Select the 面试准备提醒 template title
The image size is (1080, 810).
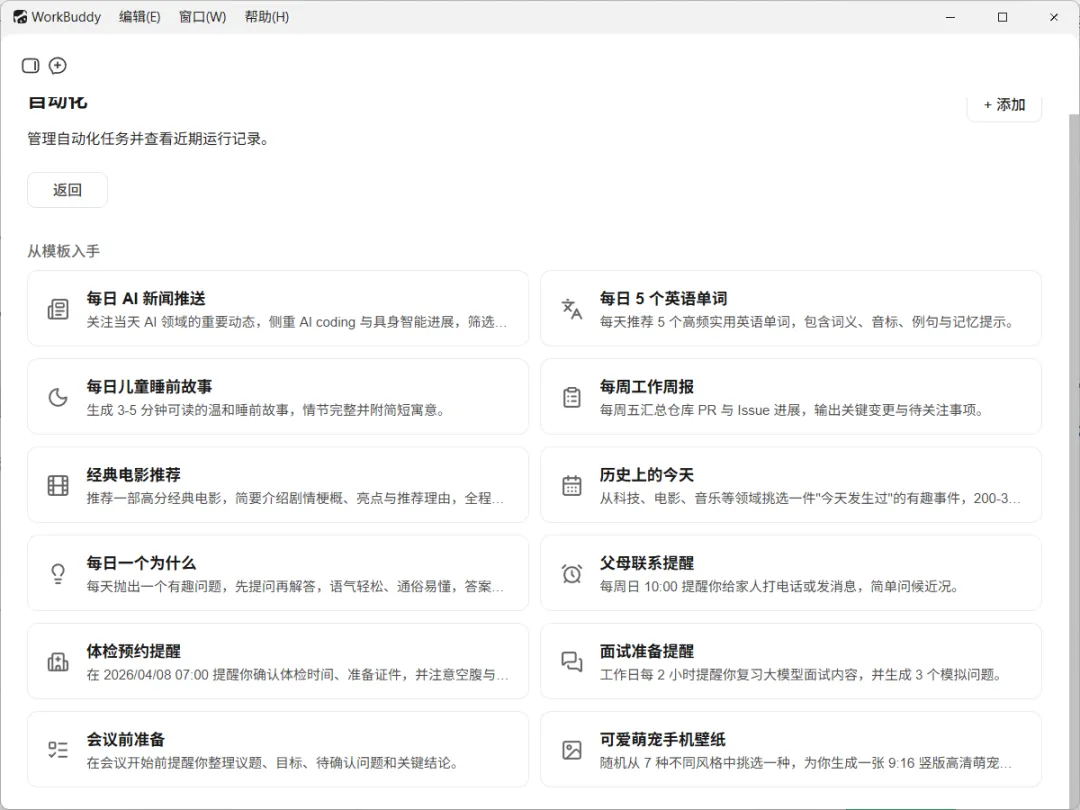coord(647,651)
